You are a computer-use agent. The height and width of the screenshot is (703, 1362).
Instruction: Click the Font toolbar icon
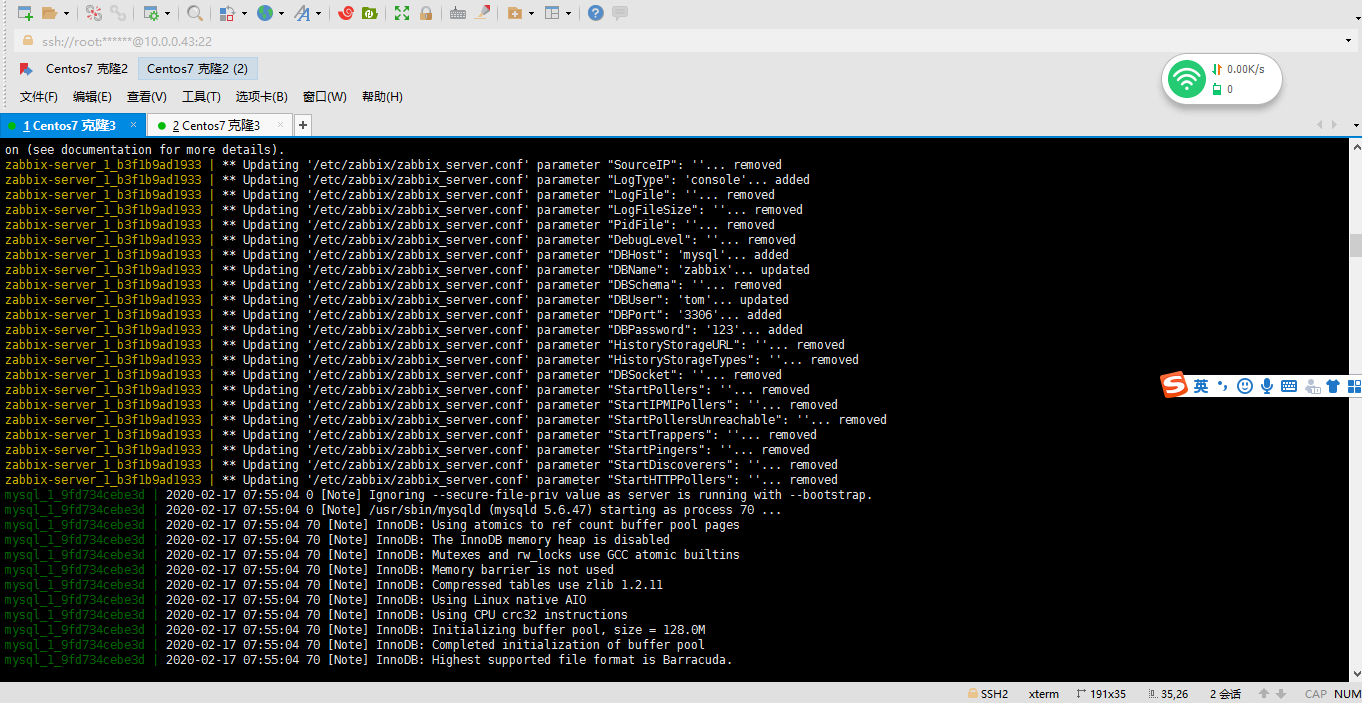click(x=301, y=13)
